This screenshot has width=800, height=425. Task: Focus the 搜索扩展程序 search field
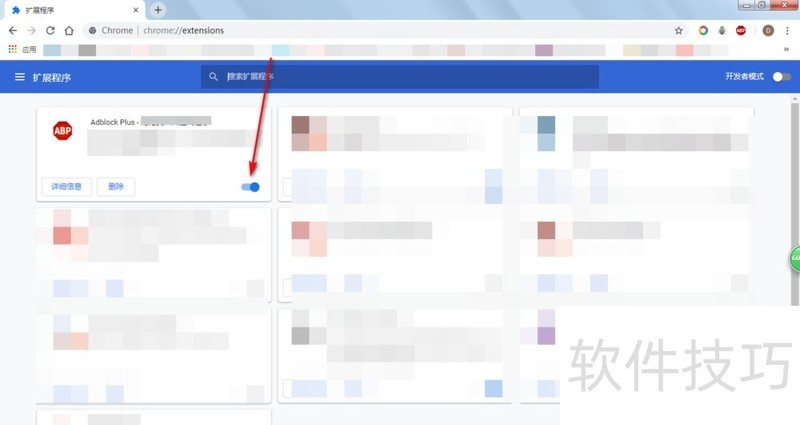[399, 77]
